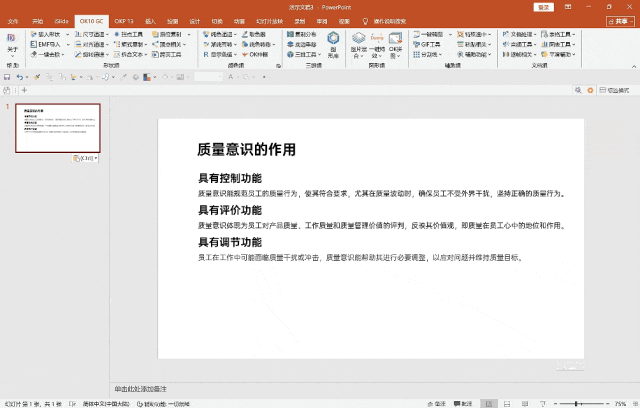Switch to slide sorter view icon
Image resolution: width=640 pixels, height=408 pixels.
[507, 404]
